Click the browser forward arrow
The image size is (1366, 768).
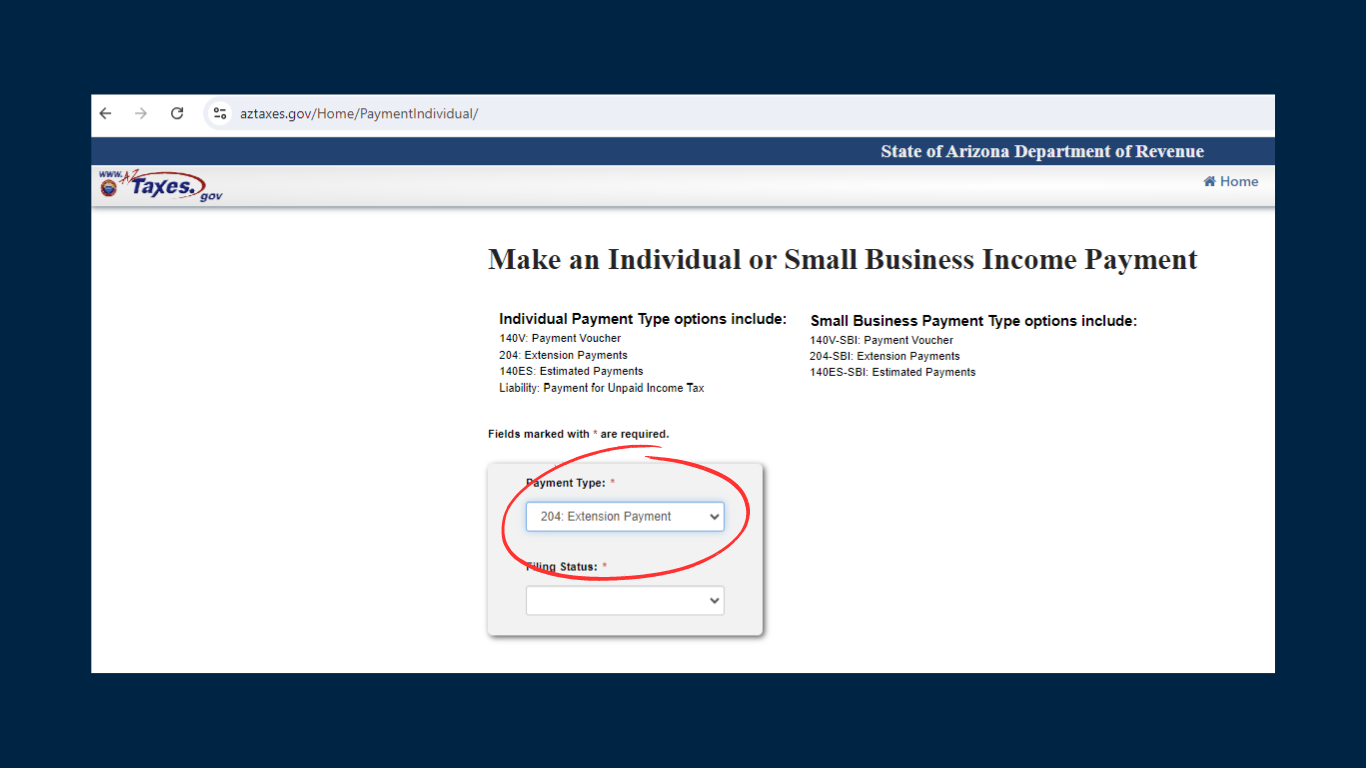141,114
